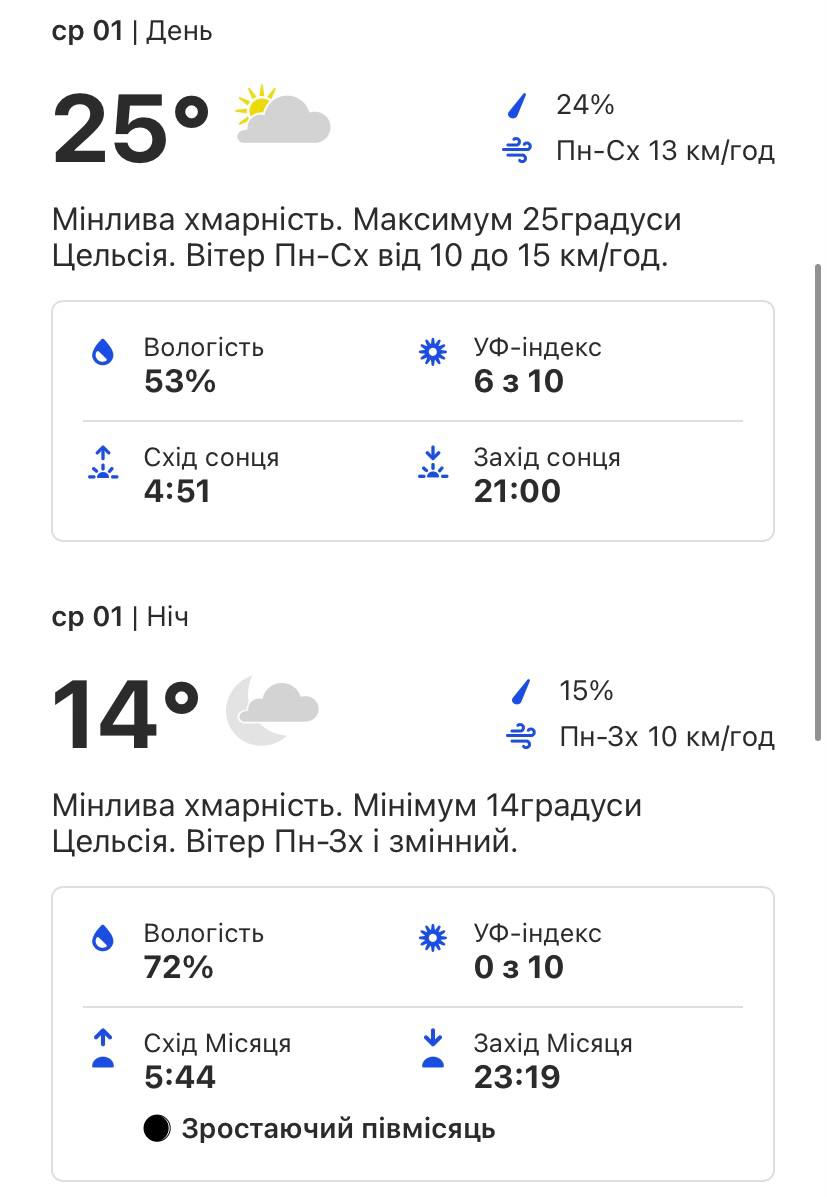
Task: Select the 'ср 01 | День' heading
Action: 132,31
